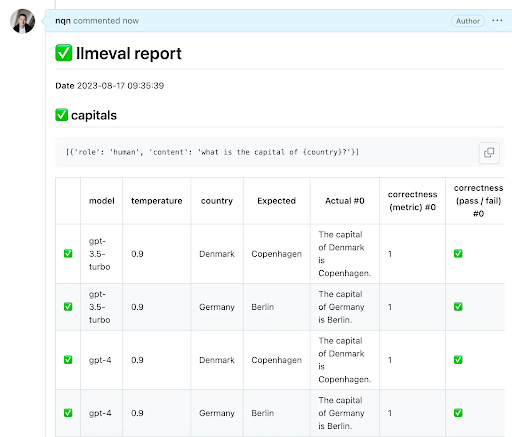This screenshot has width=512, height=437.
Task: Click pass/fail check for gpt-3.5-turbo Denmark row
Action: tap(458, 254)
